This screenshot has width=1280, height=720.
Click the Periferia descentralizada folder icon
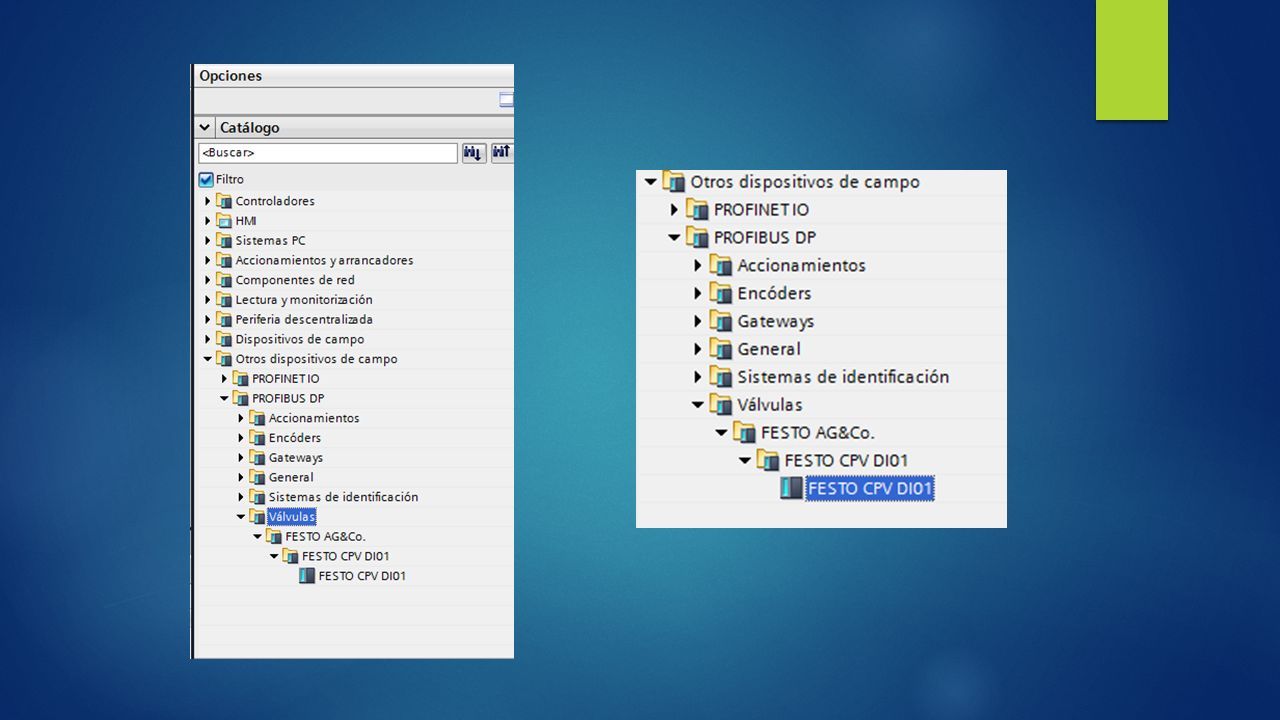coord(224,320)
